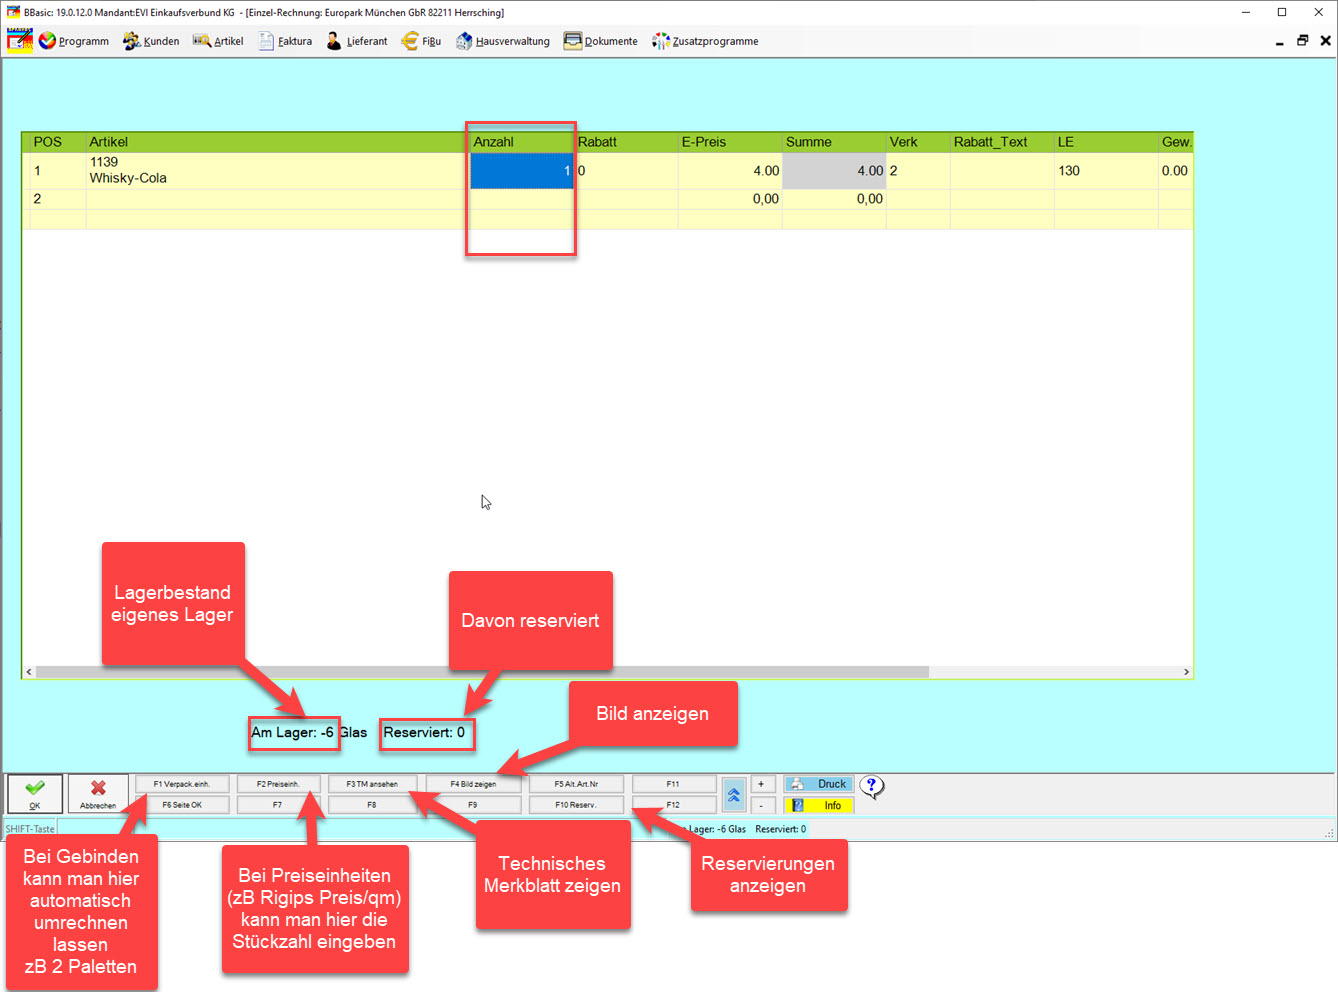Click F4 Bild zeigen button
This screenshot has height=992, width=1338.
[x=473, y=784]
